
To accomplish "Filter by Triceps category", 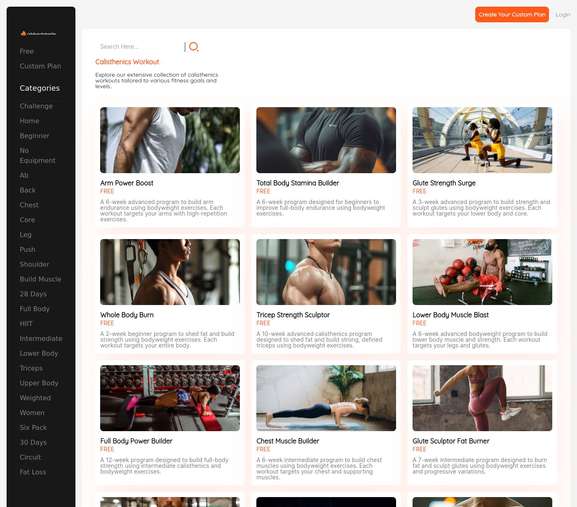I will click(31, 368).
